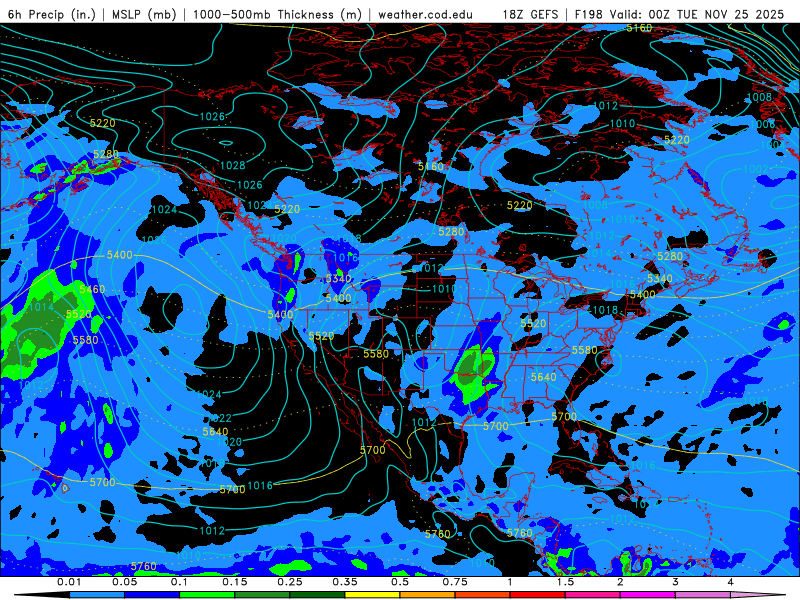This screenshot has width=800, height=600.
Task: Click the '0.75' legend value
Action: [455, 582]
